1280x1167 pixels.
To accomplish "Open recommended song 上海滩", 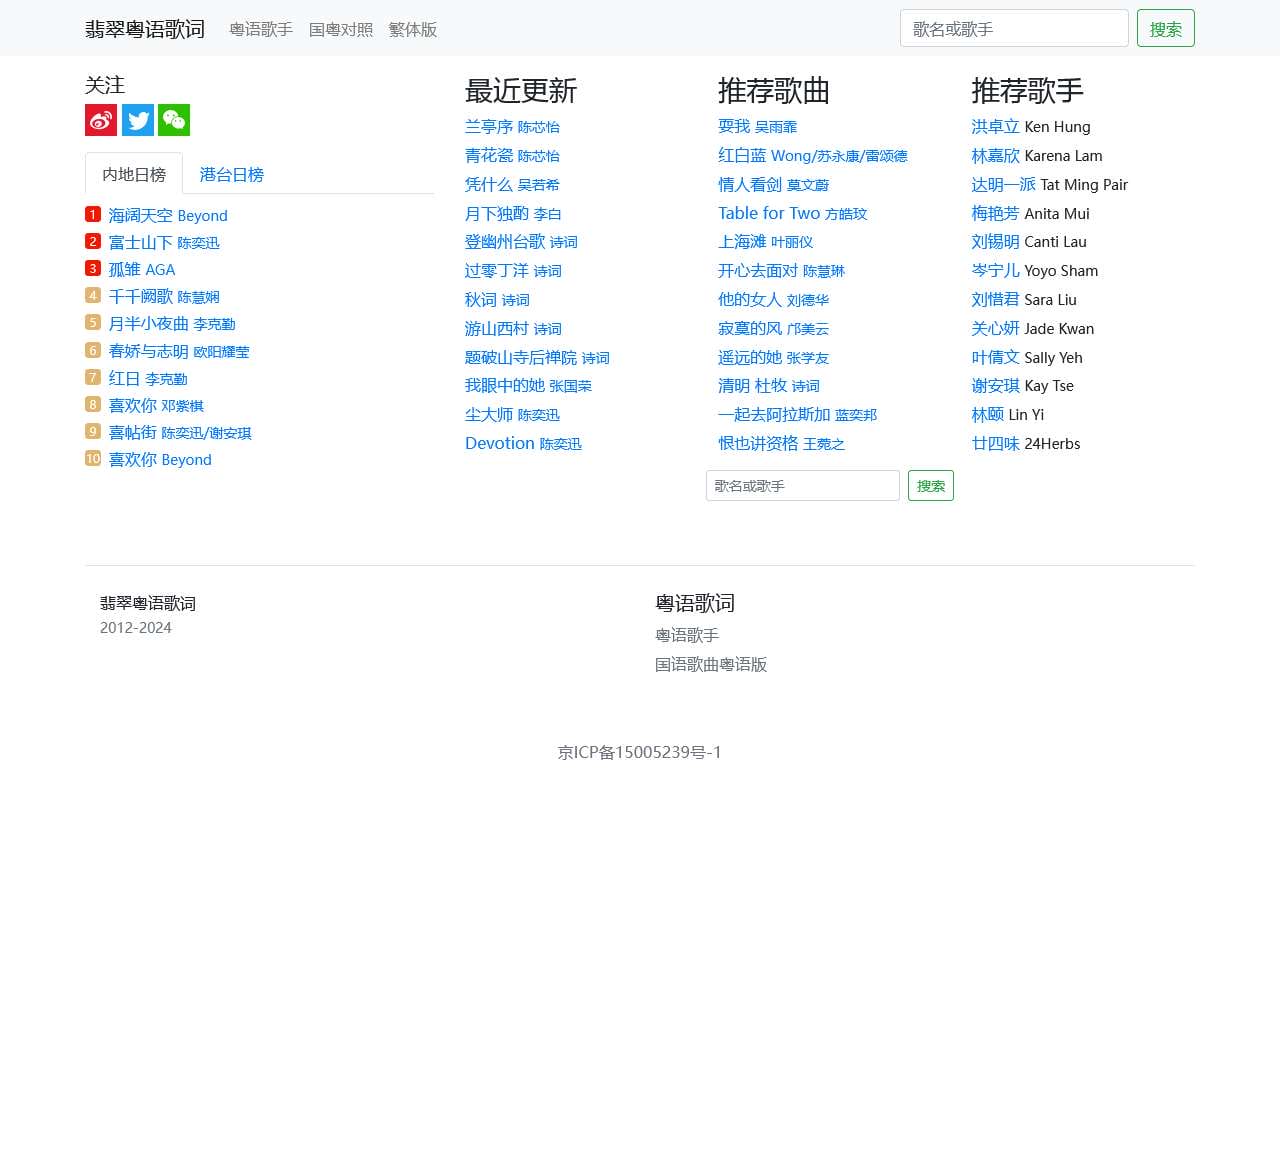I will [x=766, y=241].
